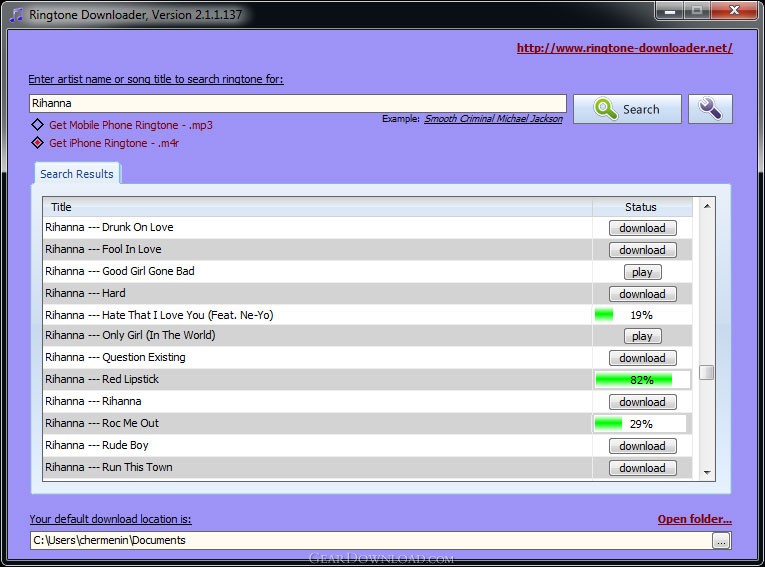Click the Search button

point(627,109)
